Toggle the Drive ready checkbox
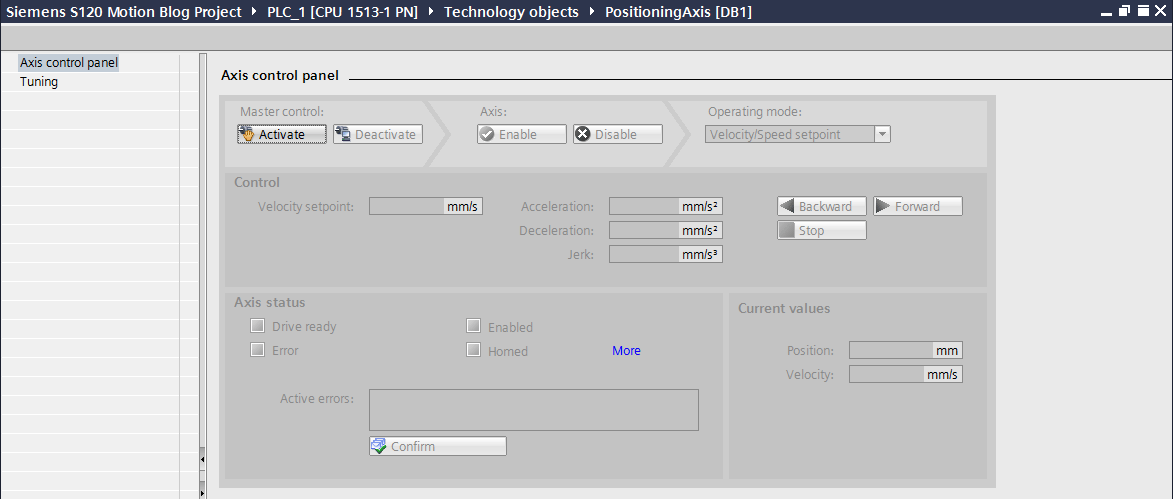Viewport: 1173px width, 499px height. (x=257, y=325)
